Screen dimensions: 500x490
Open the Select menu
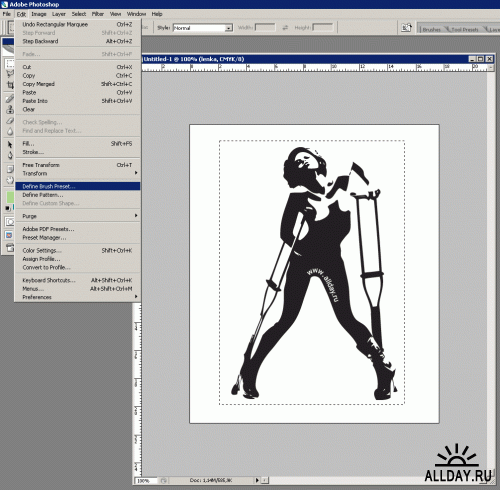79,14
